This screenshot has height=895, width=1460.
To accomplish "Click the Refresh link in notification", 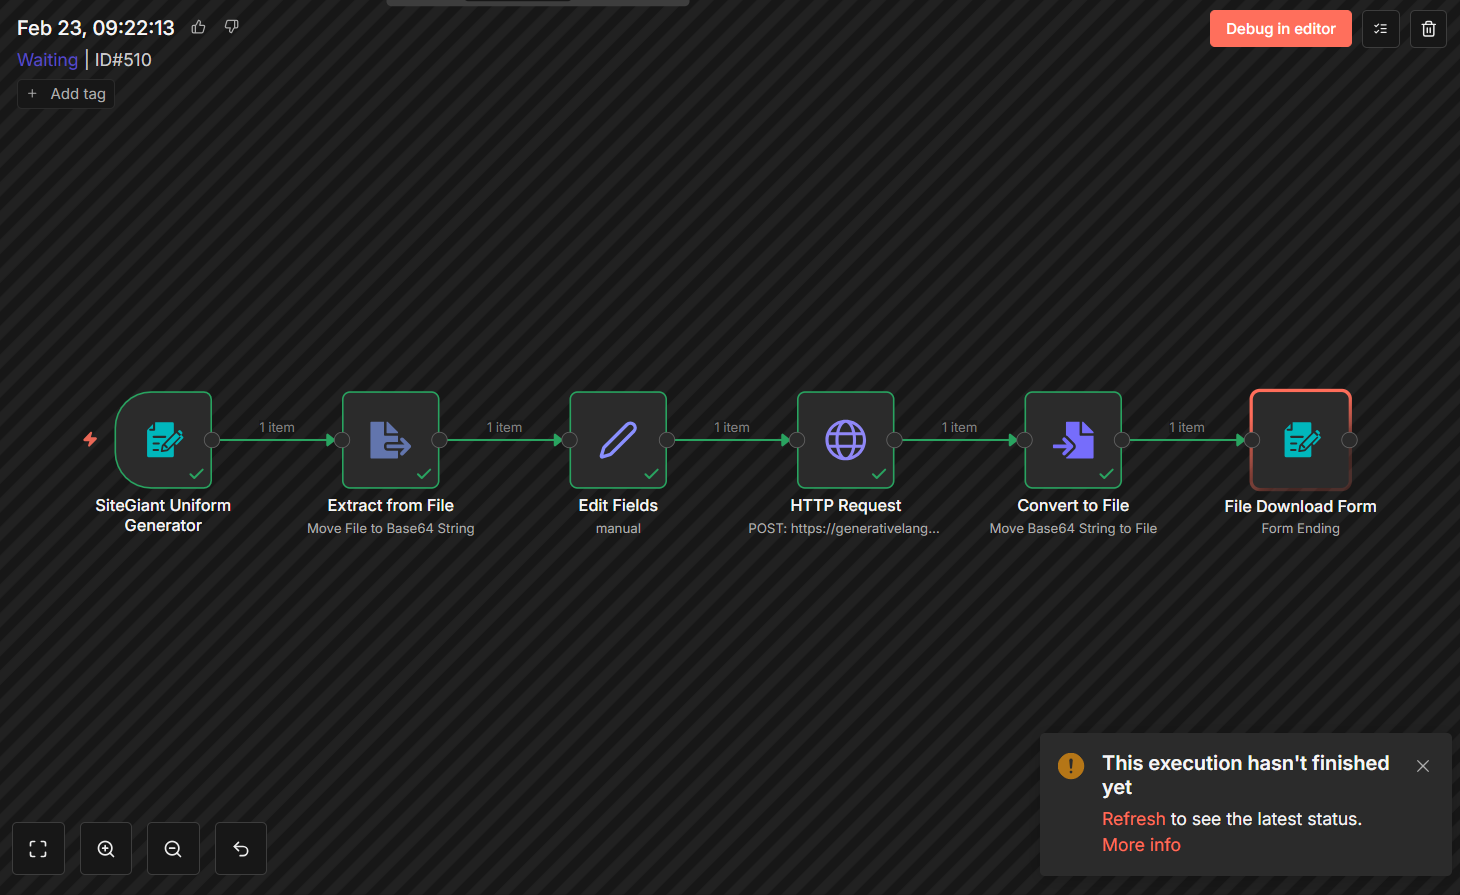I will (x=1133, y=819).
